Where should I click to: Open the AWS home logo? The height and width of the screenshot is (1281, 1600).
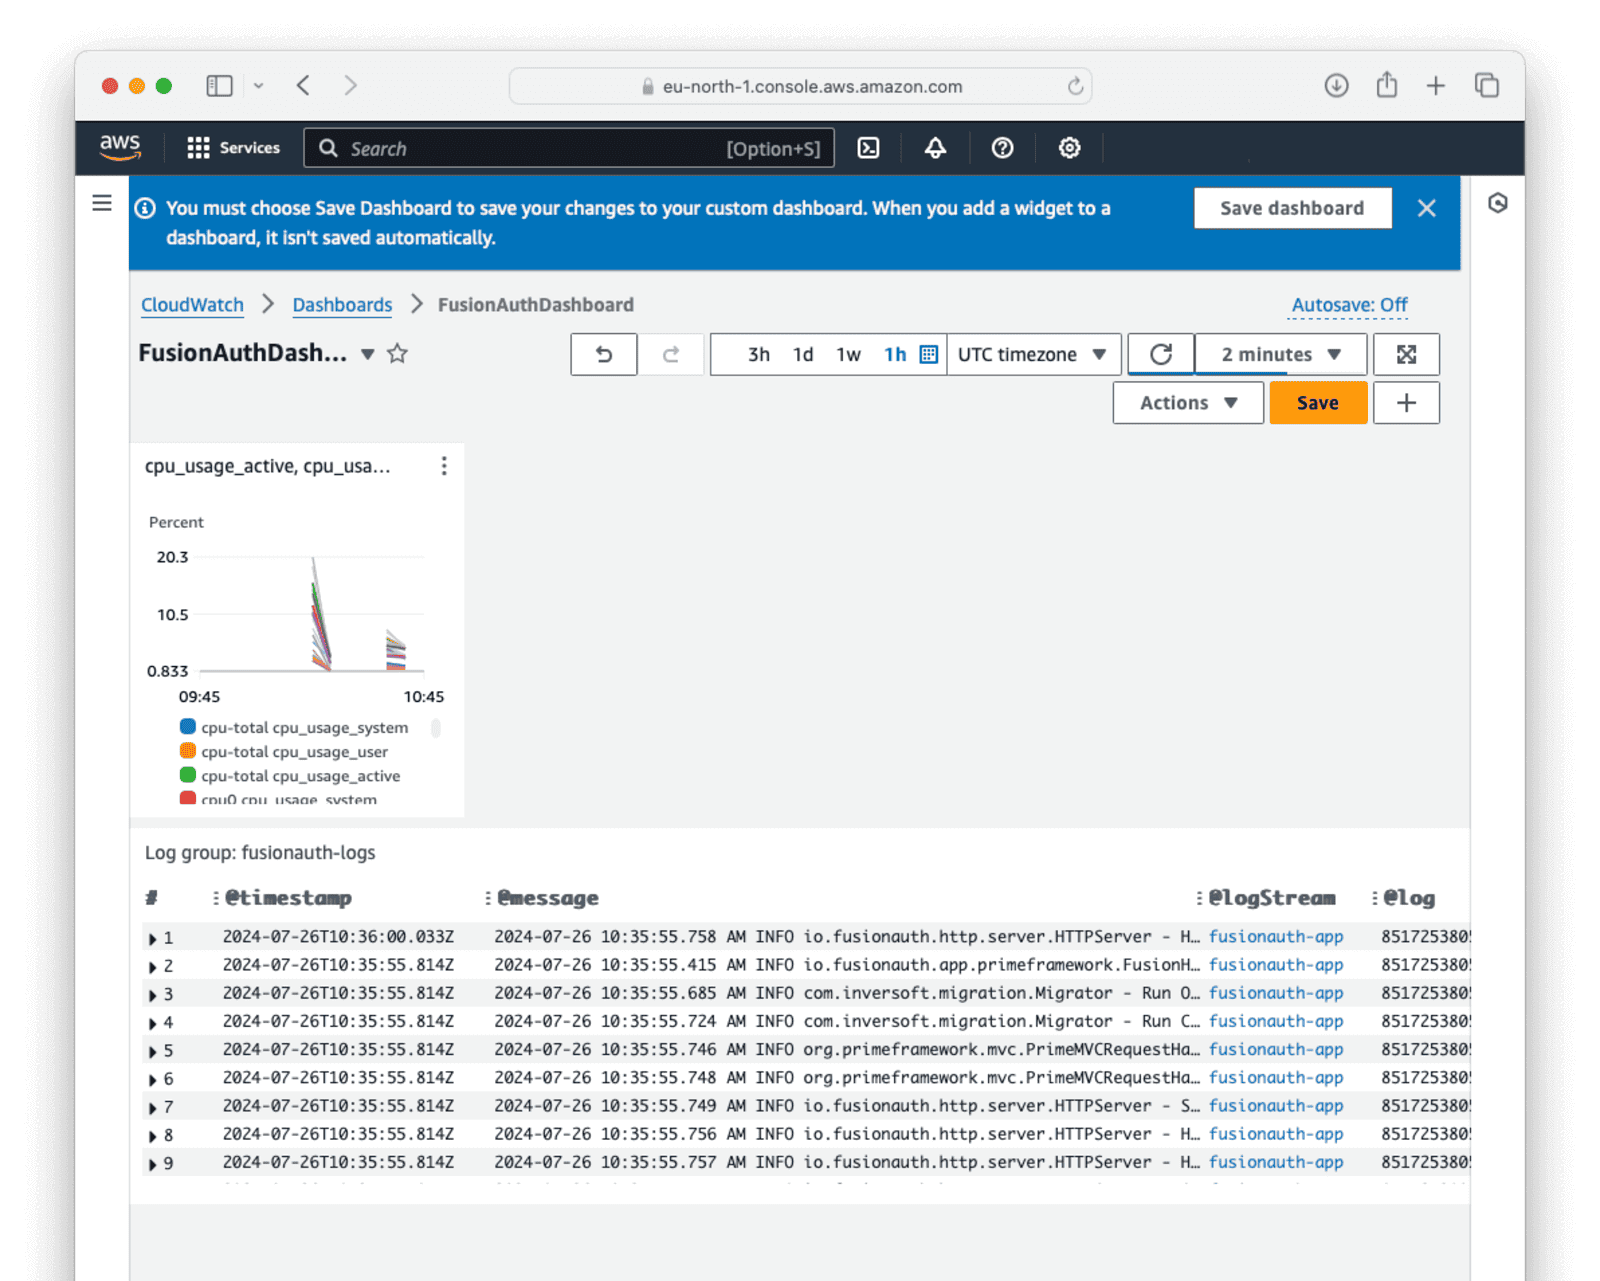(120, 147)
